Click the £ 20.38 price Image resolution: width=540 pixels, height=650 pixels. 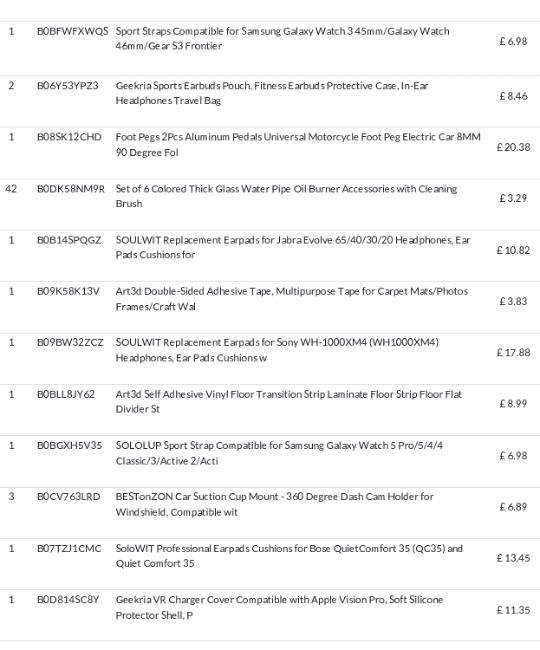(x=513, y=147)
